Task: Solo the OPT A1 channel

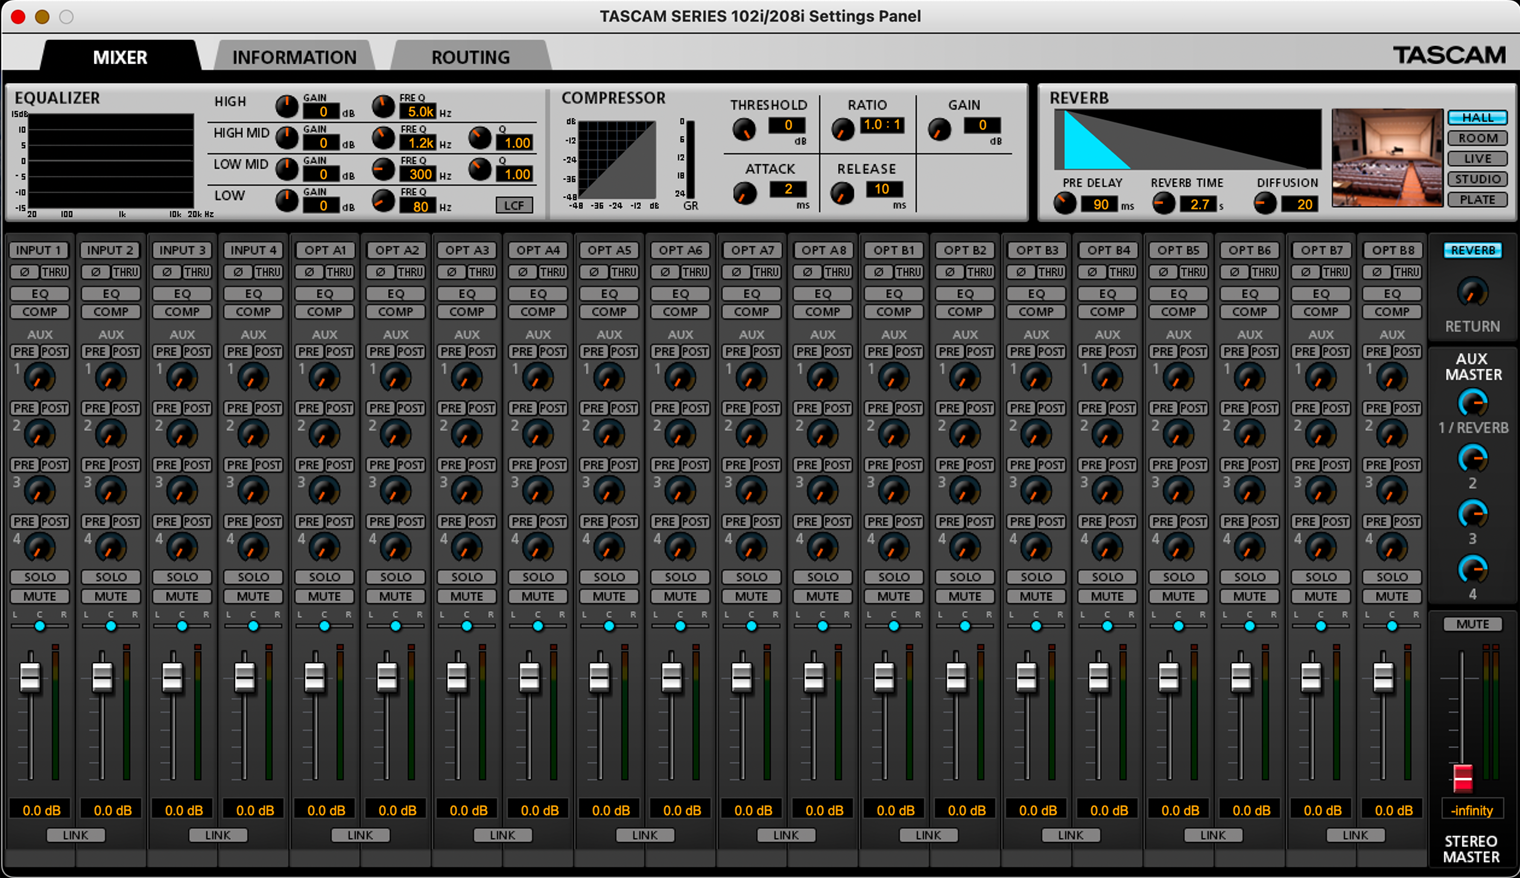Action: (324, 577)
